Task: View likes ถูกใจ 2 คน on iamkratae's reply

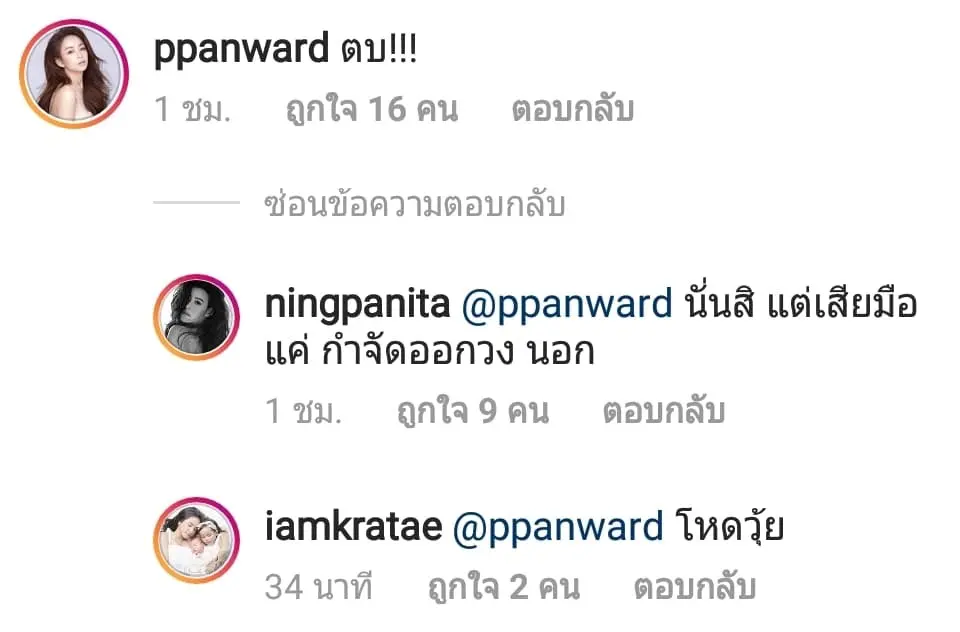Action: click(504, 587)
